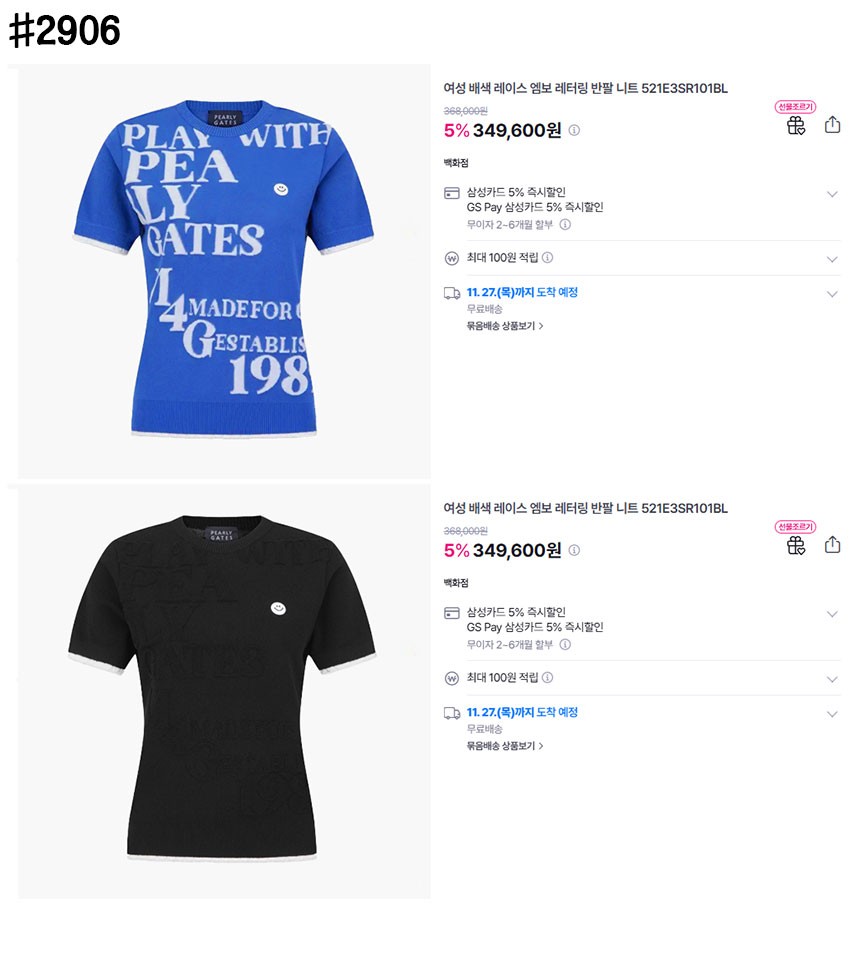Click the black knit's 무이자 2~6개월 할부 info icon

(565, 645)
